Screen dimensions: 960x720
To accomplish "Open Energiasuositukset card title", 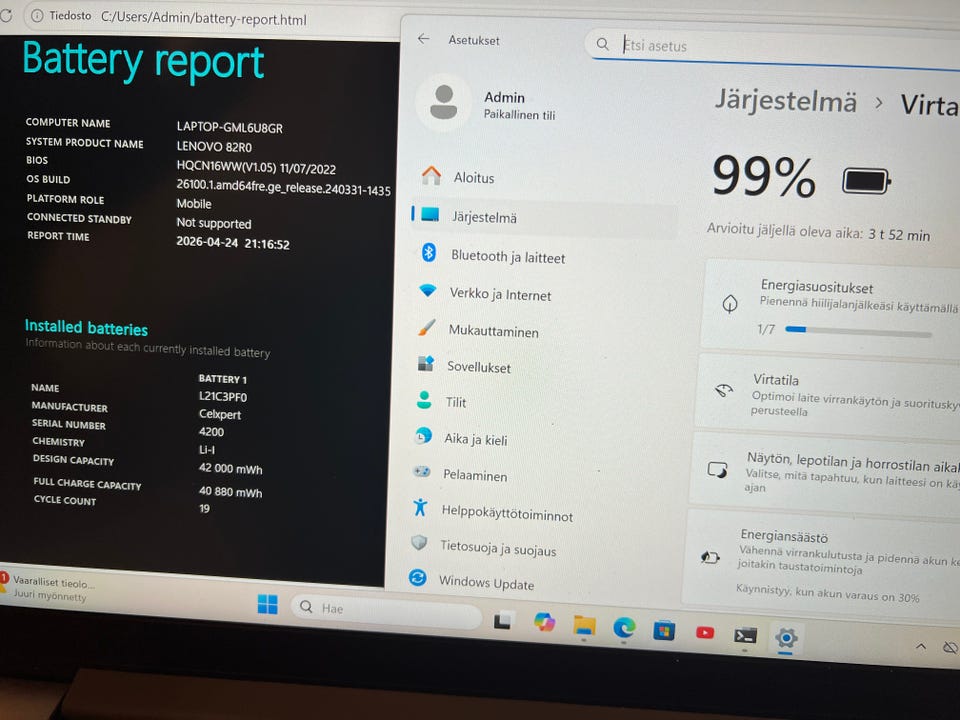I will pyautogui.click(x=817, y=286).
